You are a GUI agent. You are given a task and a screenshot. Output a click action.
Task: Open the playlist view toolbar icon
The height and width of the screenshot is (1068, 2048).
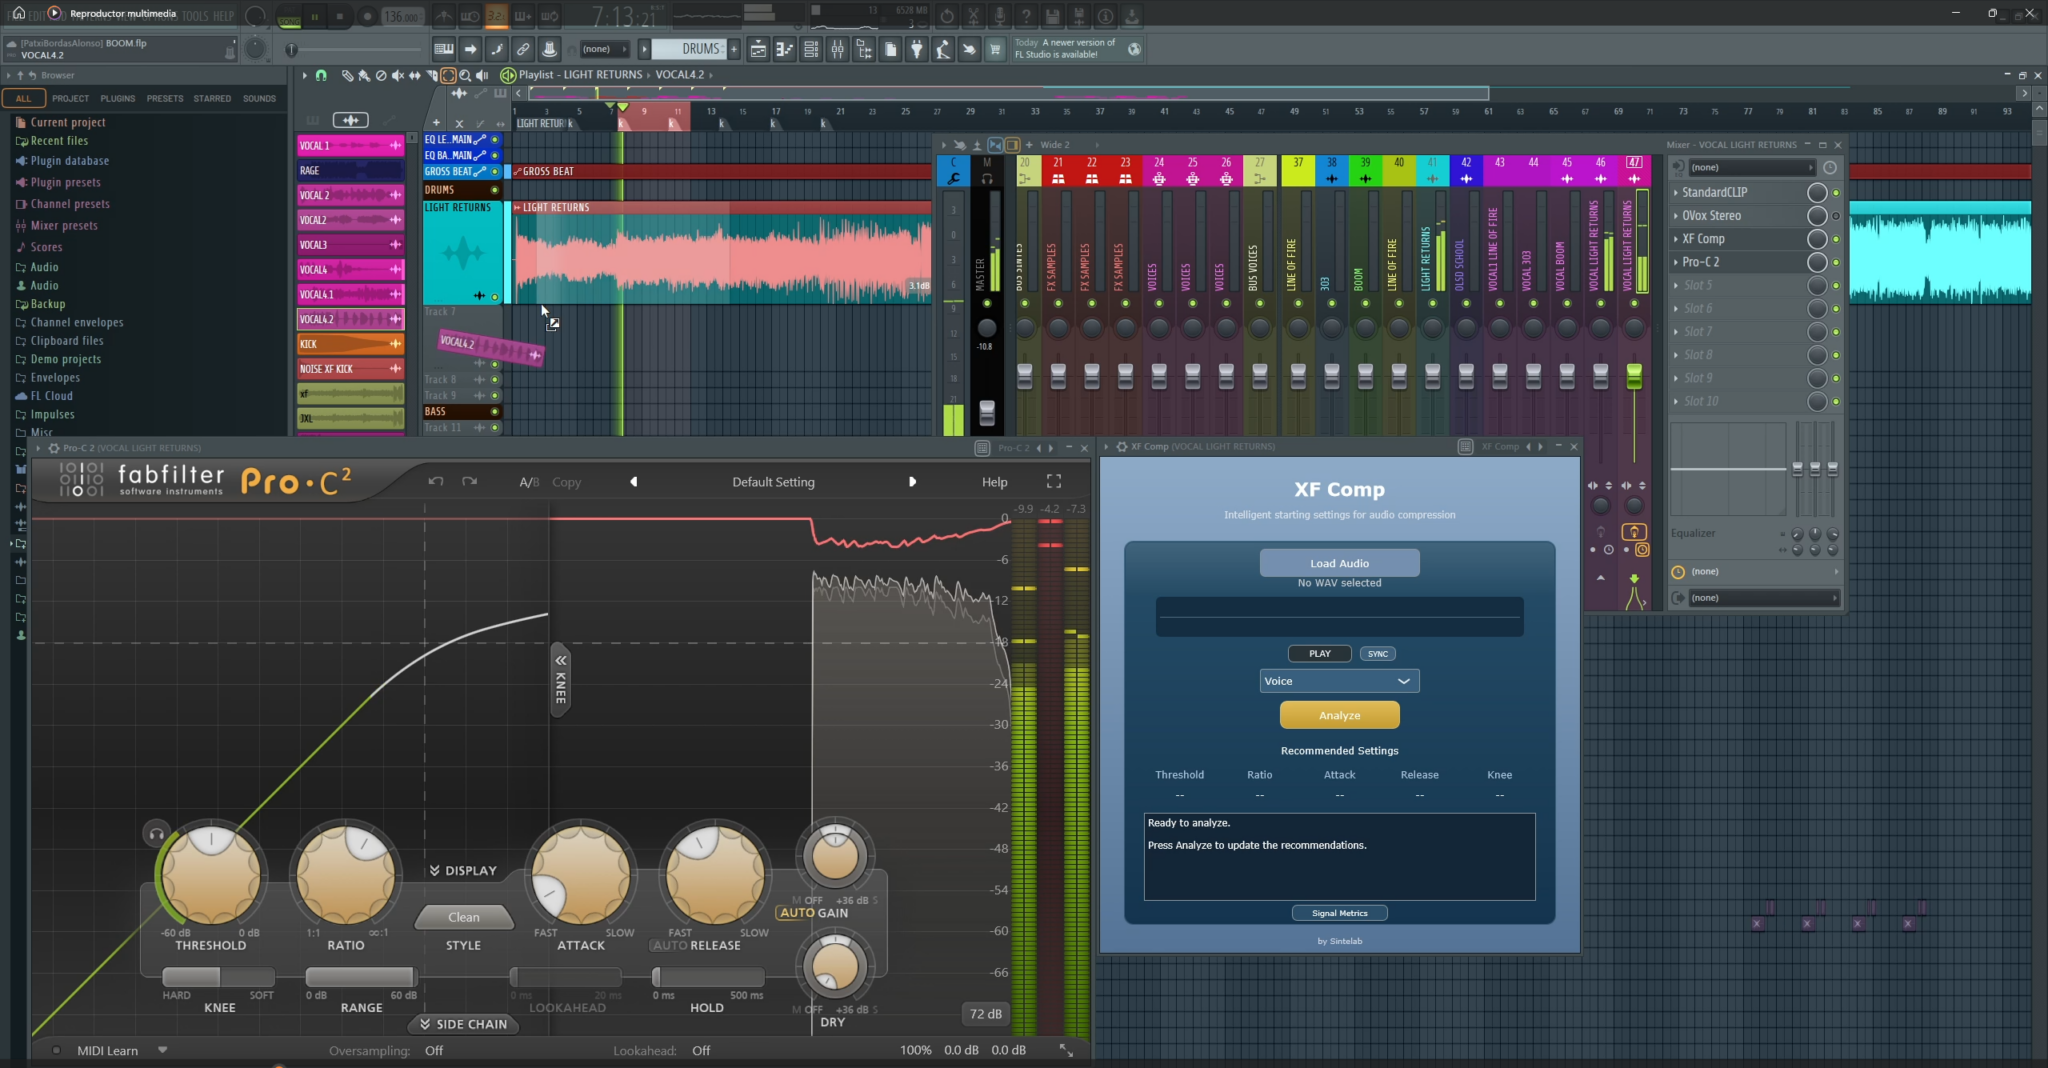(x=759, y=49)
